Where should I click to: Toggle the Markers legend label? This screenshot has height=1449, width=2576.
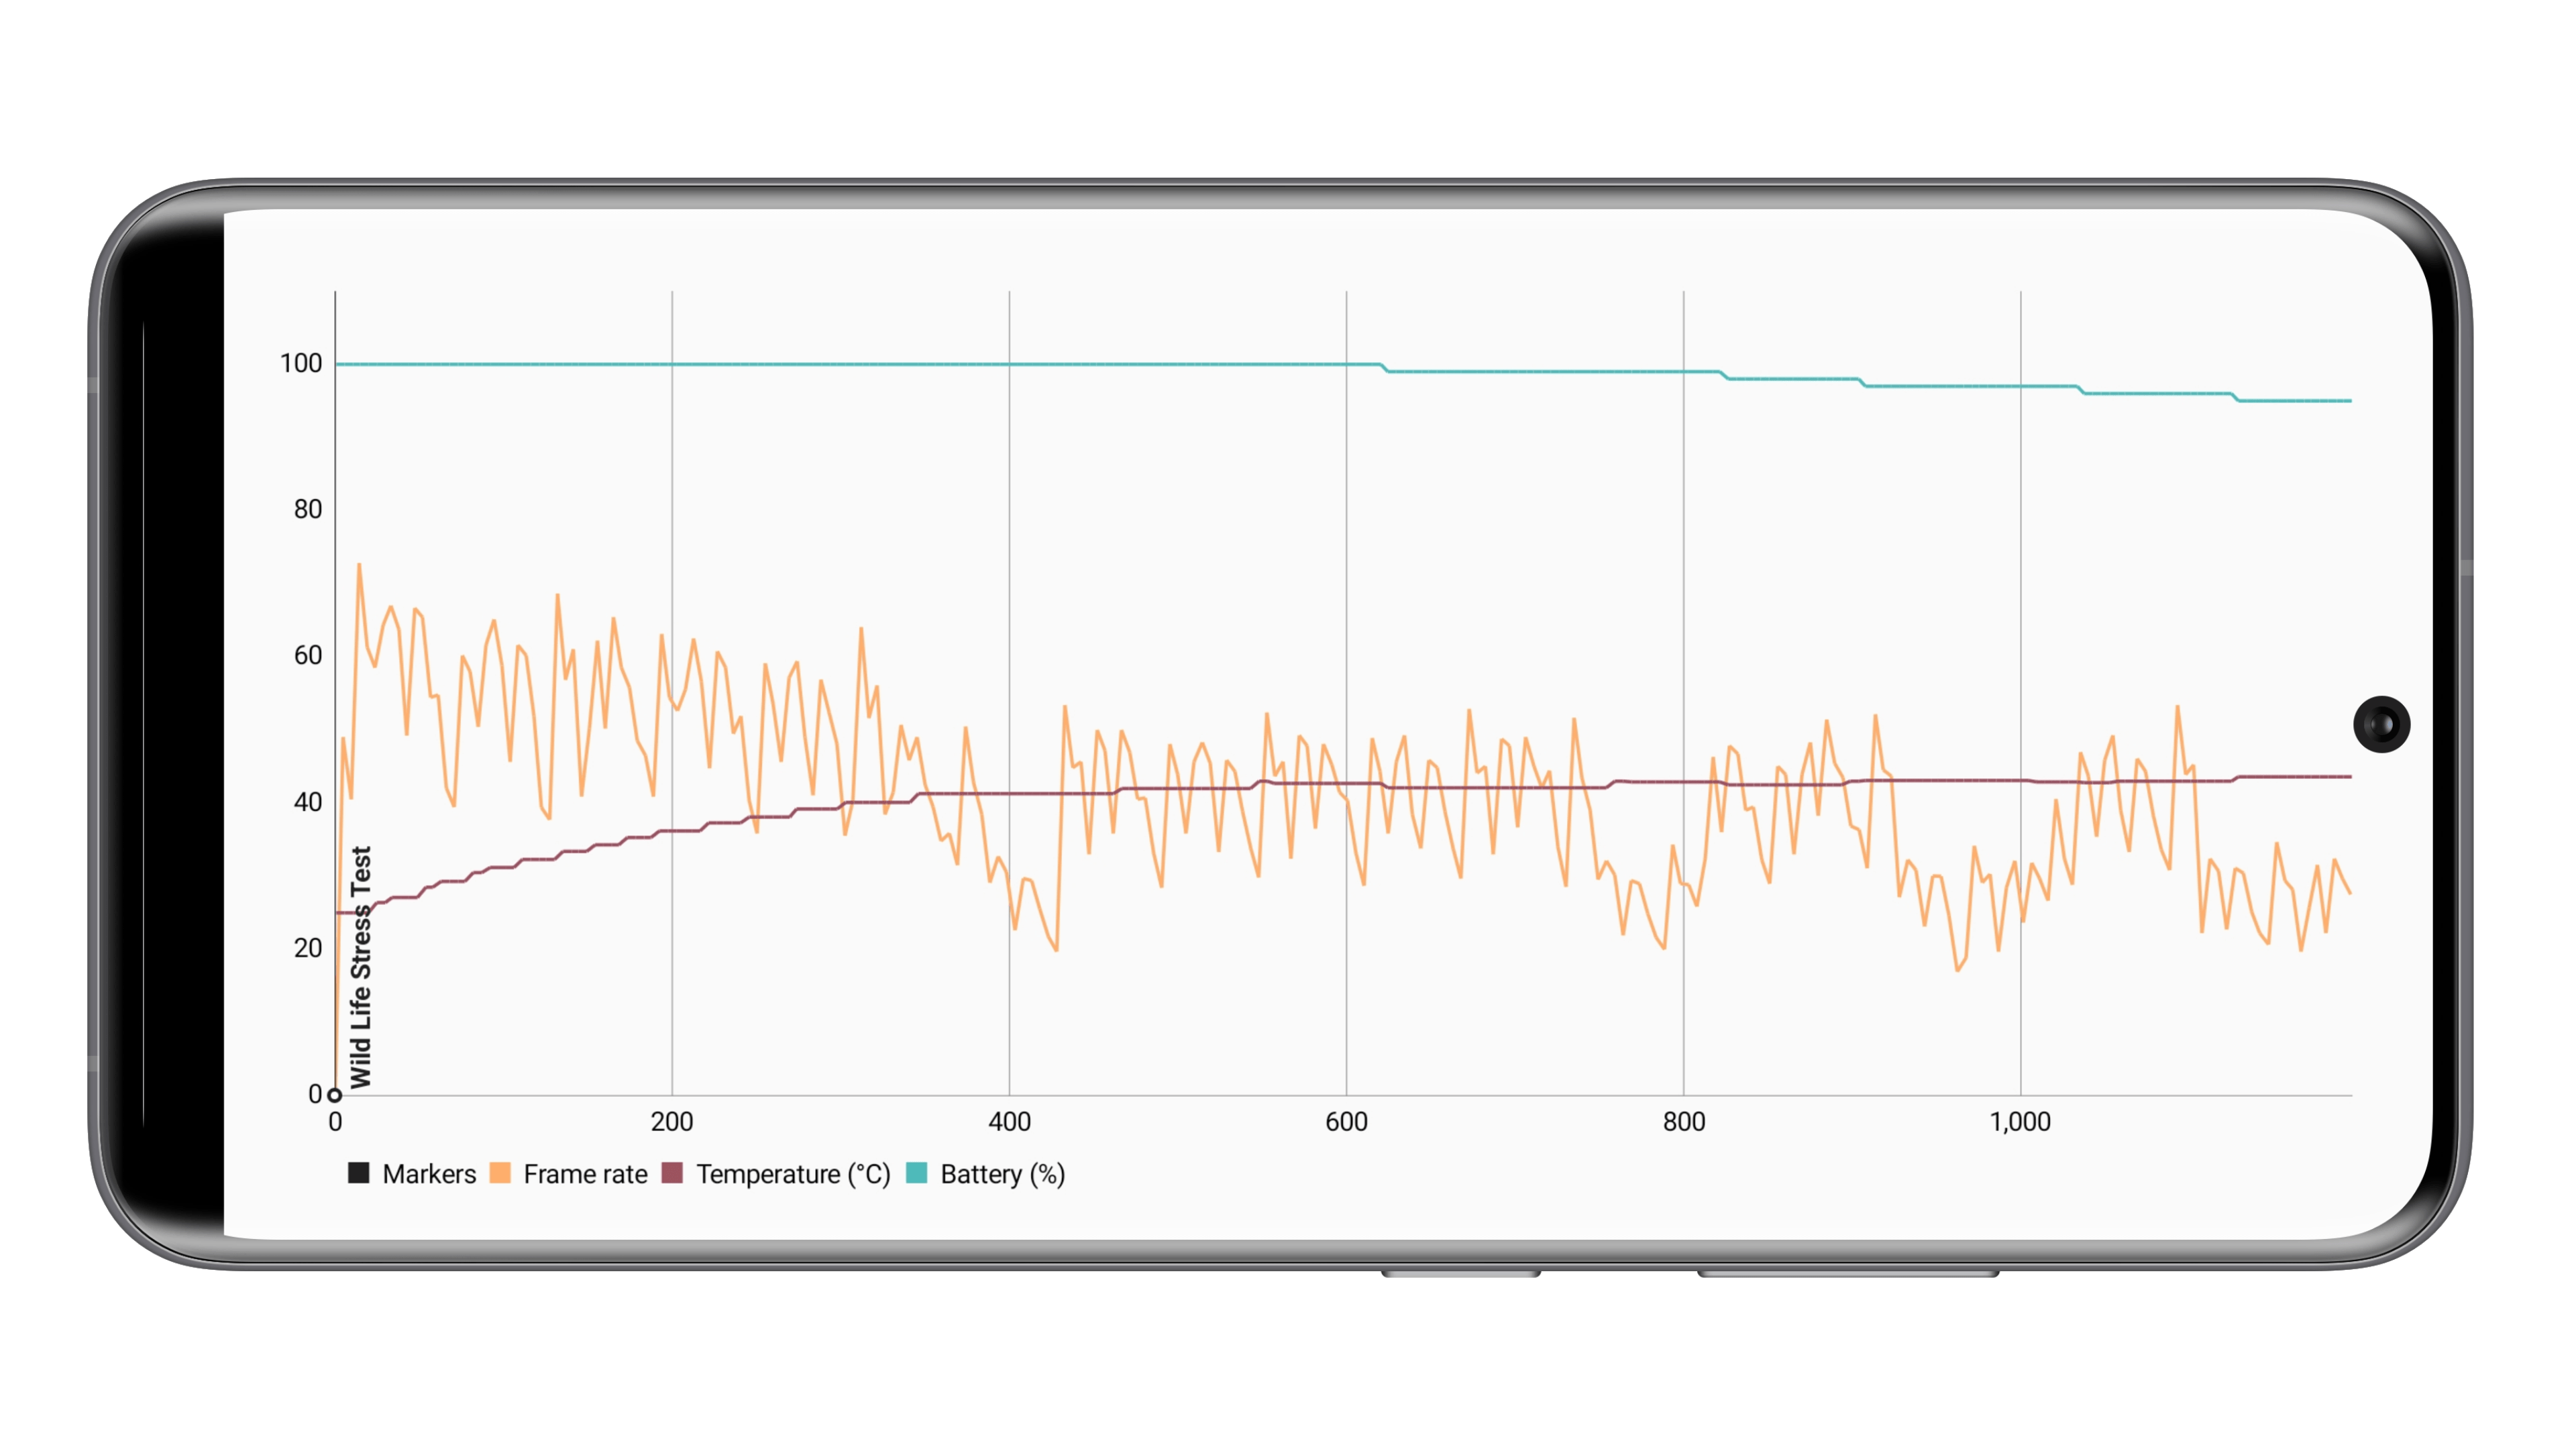pyautogui.click(x=429, y=1174)
